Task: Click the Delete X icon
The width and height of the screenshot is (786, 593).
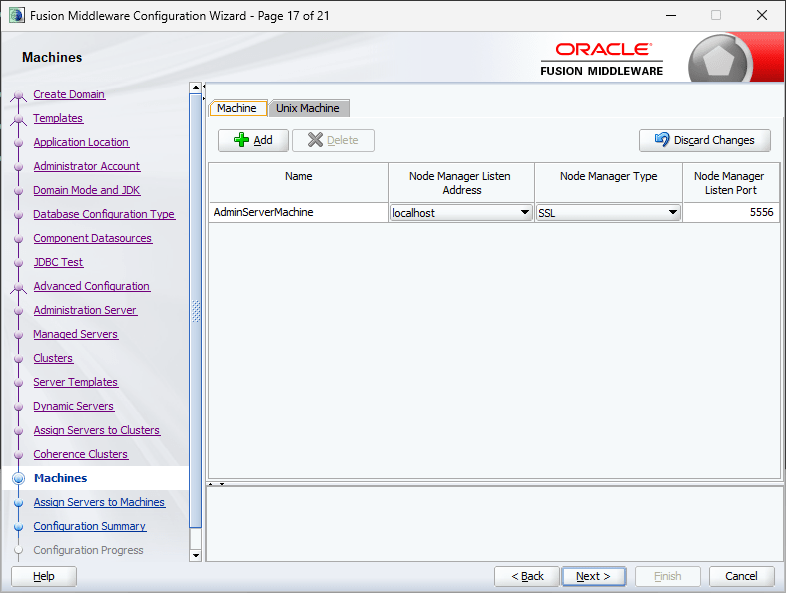Action: click(315, 140)
